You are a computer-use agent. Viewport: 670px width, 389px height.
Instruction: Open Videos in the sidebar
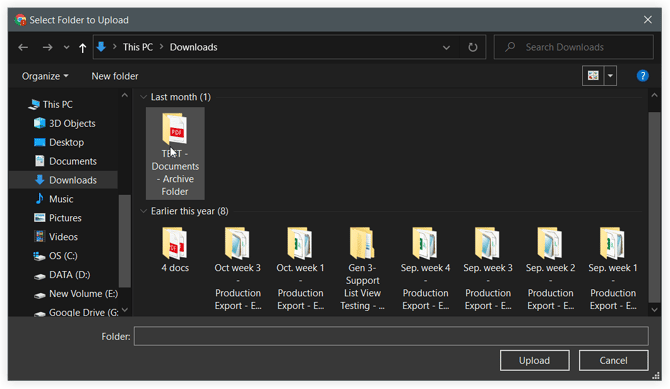56,237
